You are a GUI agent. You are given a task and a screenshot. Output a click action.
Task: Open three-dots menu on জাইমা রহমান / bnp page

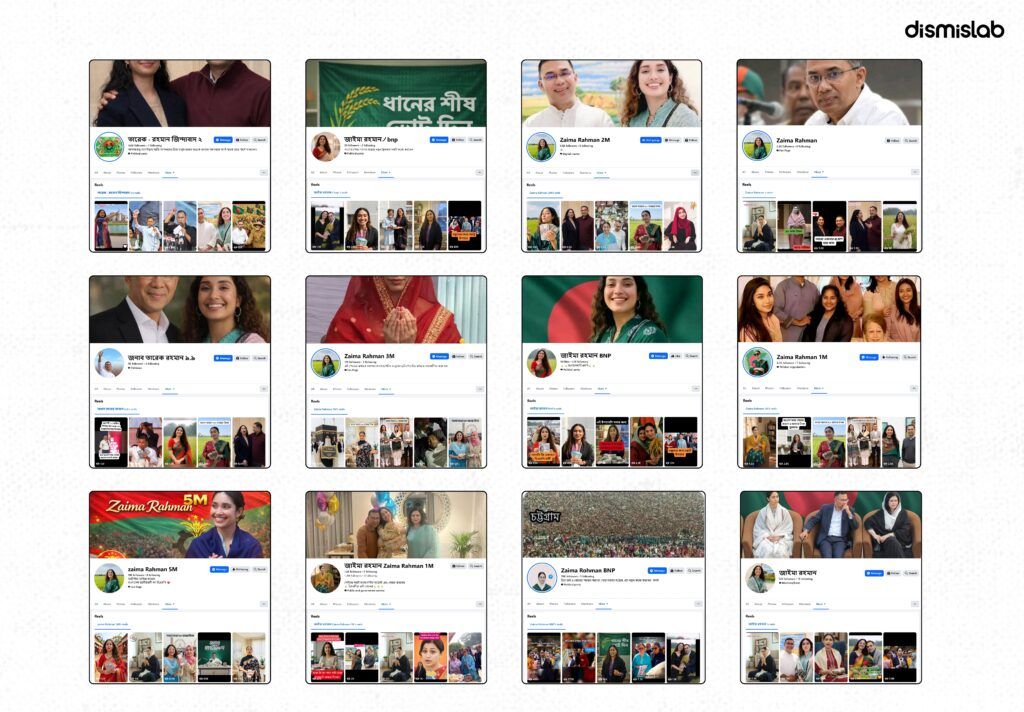pos(479,172)
